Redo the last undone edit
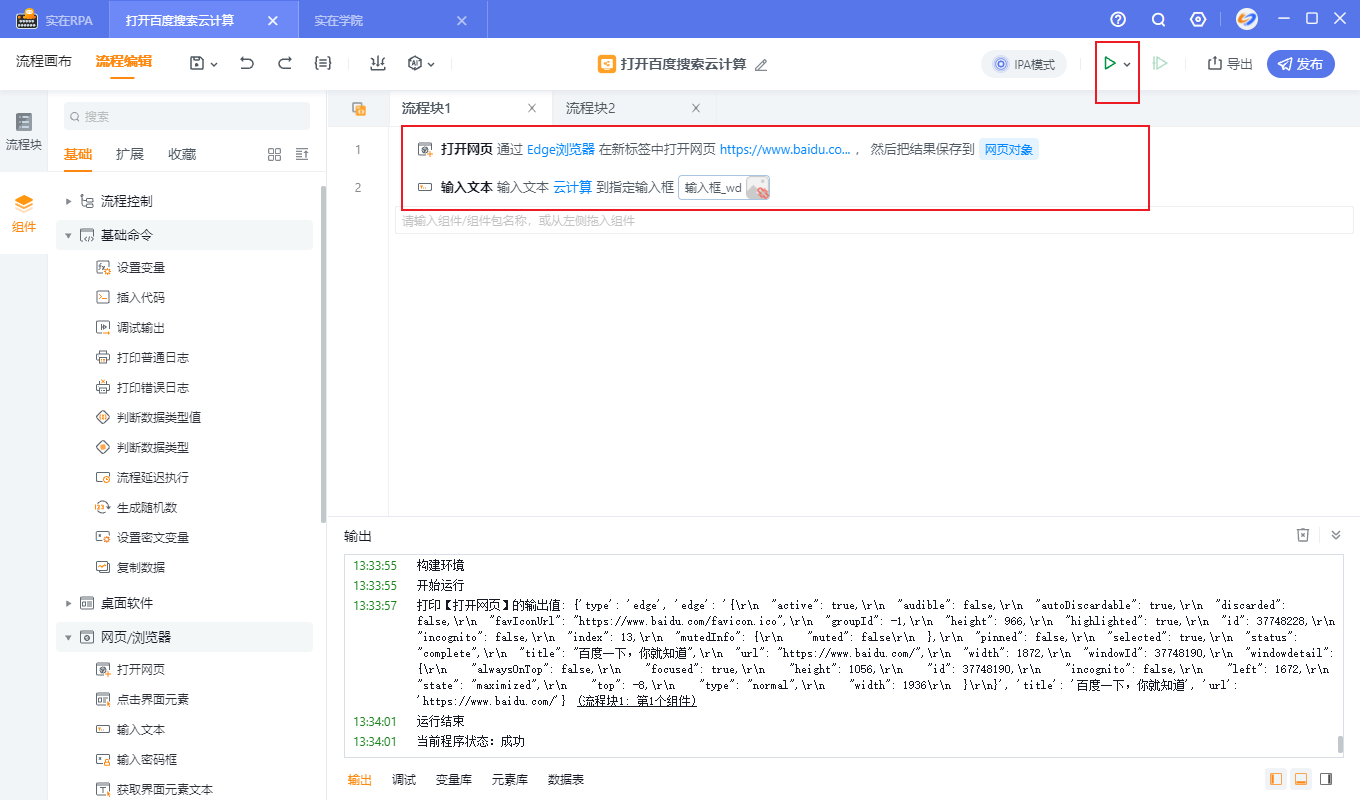The height and width of the screenshot is (800, 1360). 285,63
